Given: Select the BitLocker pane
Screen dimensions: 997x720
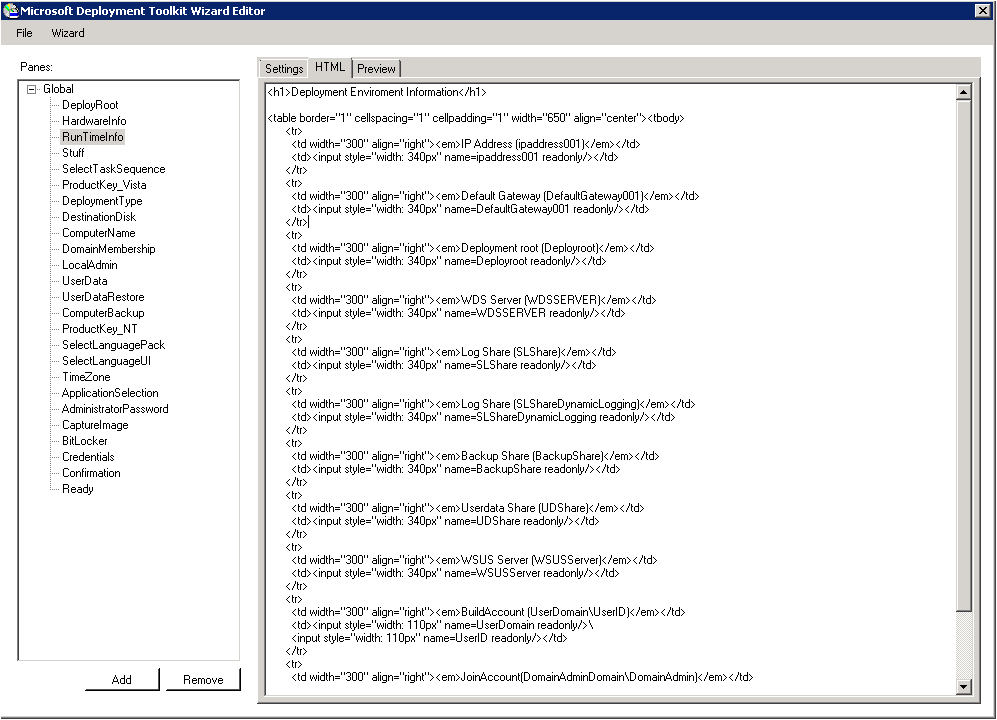Looking at the screenshot, I should tap(84, 441).
